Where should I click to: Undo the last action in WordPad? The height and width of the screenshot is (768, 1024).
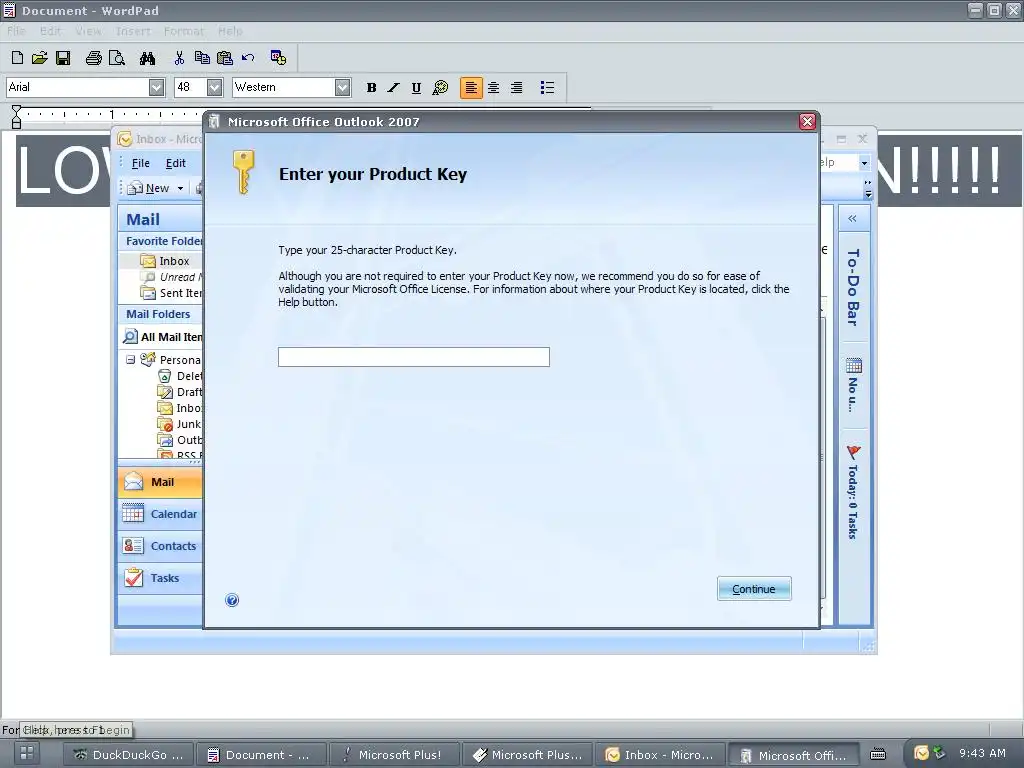click(x=248, y=58)
